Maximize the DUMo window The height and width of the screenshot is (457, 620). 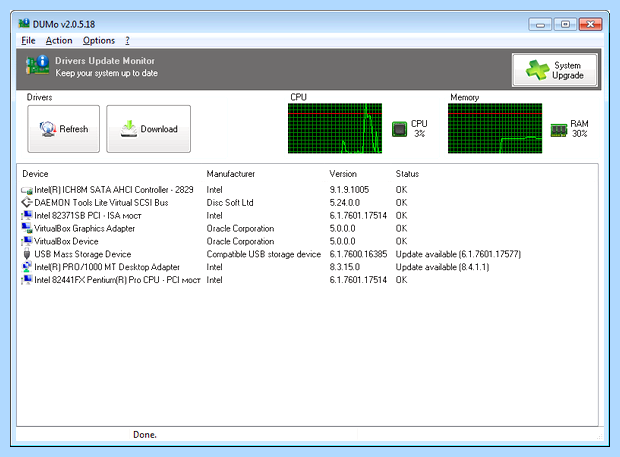coord(565,25)
